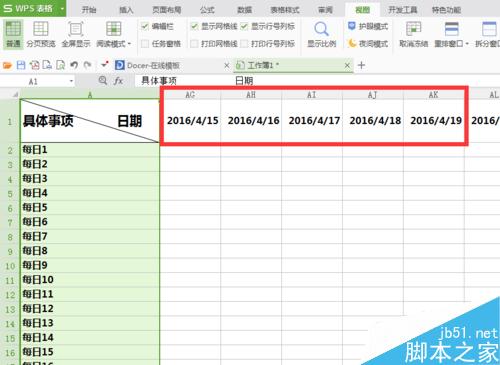
Task: Select row header 5
Action: tap(10, 193)
